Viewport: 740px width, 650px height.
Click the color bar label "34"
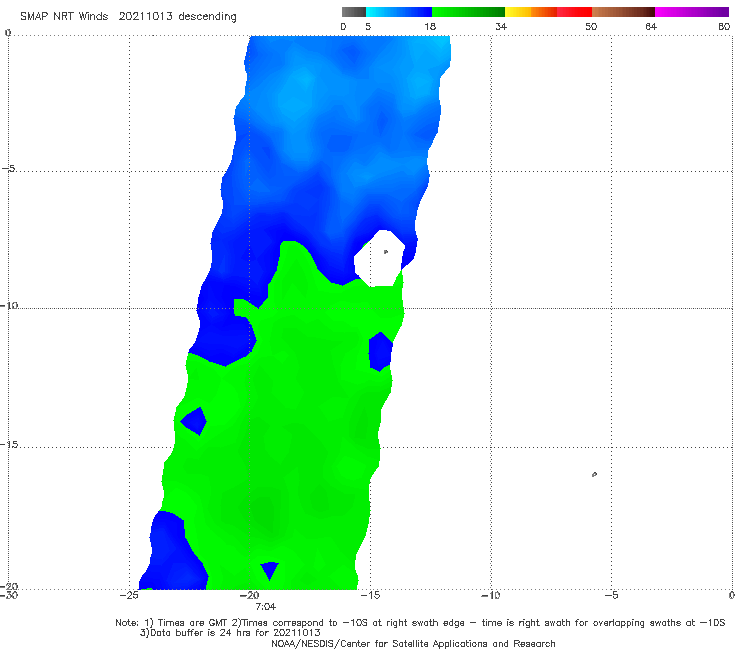point(501,27)
